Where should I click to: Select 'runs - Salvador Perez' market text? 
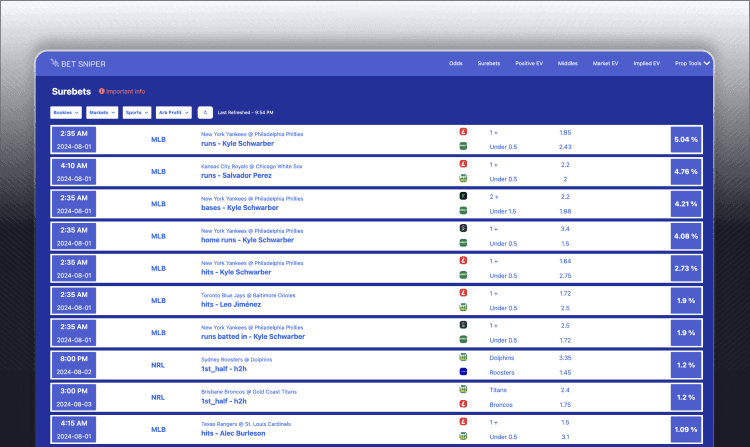tap(236, 175)
